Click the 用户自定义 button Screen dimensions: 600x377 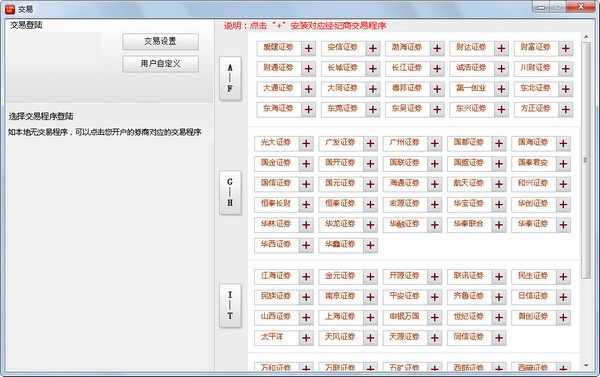tap(160, 64)
